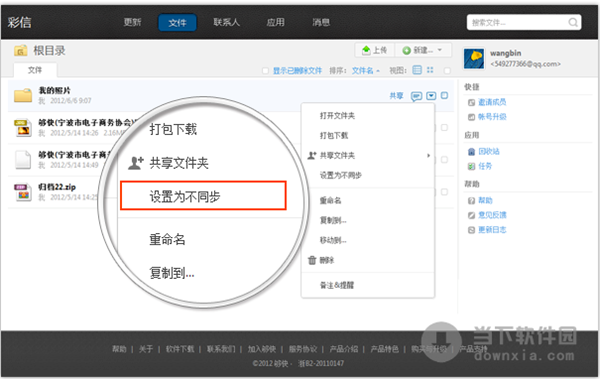Image resolution: width=600 pixels, height=379 pixels.
Task: Tick checkbox on 归档22.zip row
Action: pos(444,192)
